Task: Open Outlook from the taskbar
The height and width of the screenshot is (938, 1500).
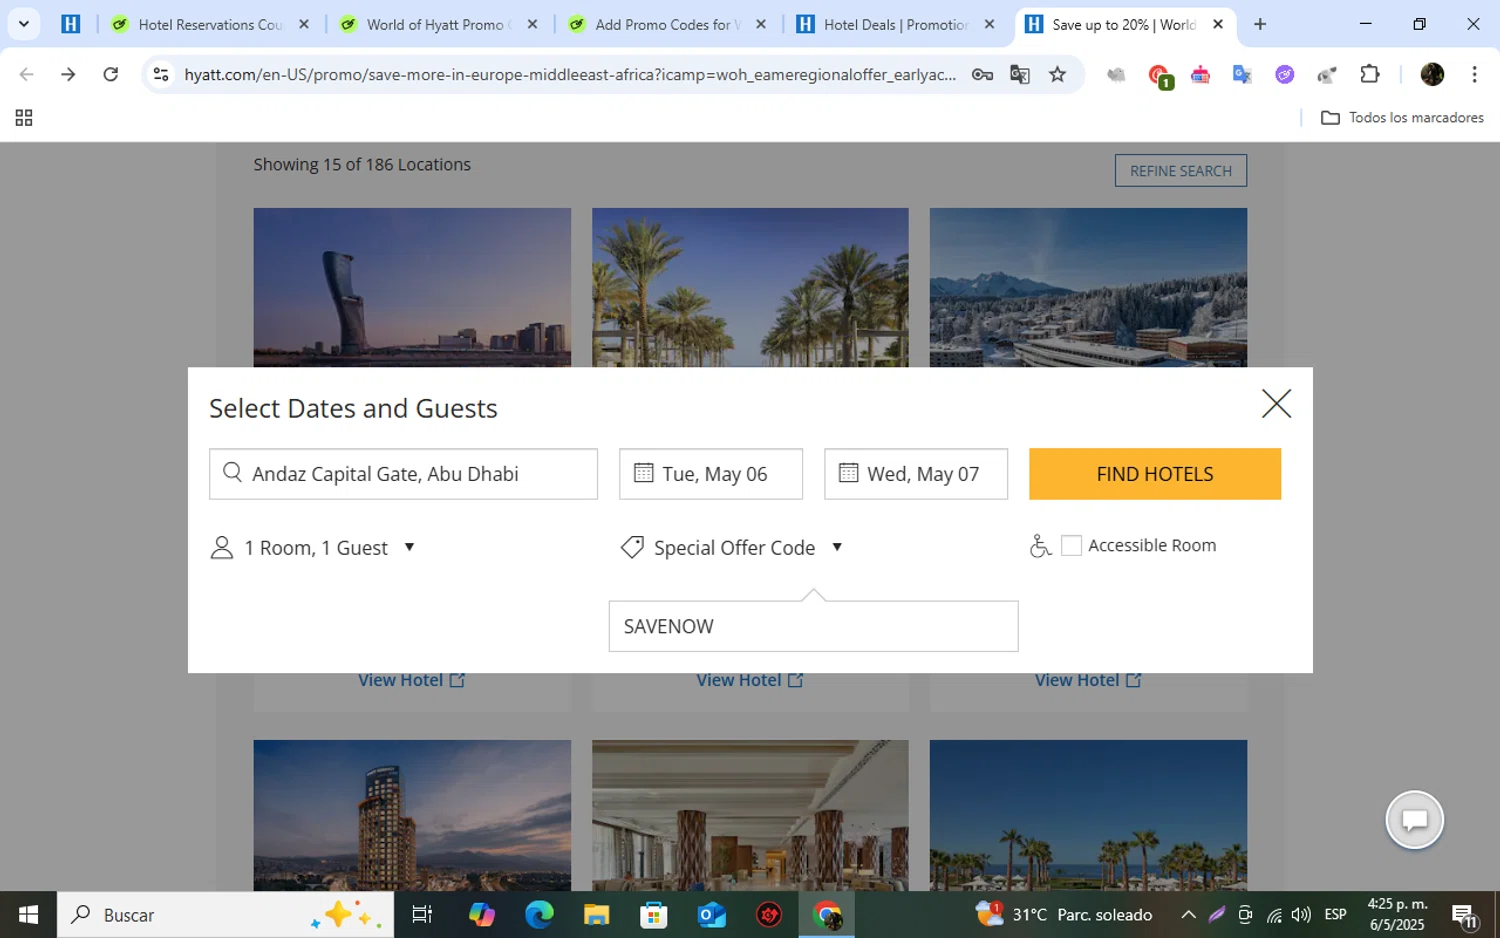Action: coord(711,915)
